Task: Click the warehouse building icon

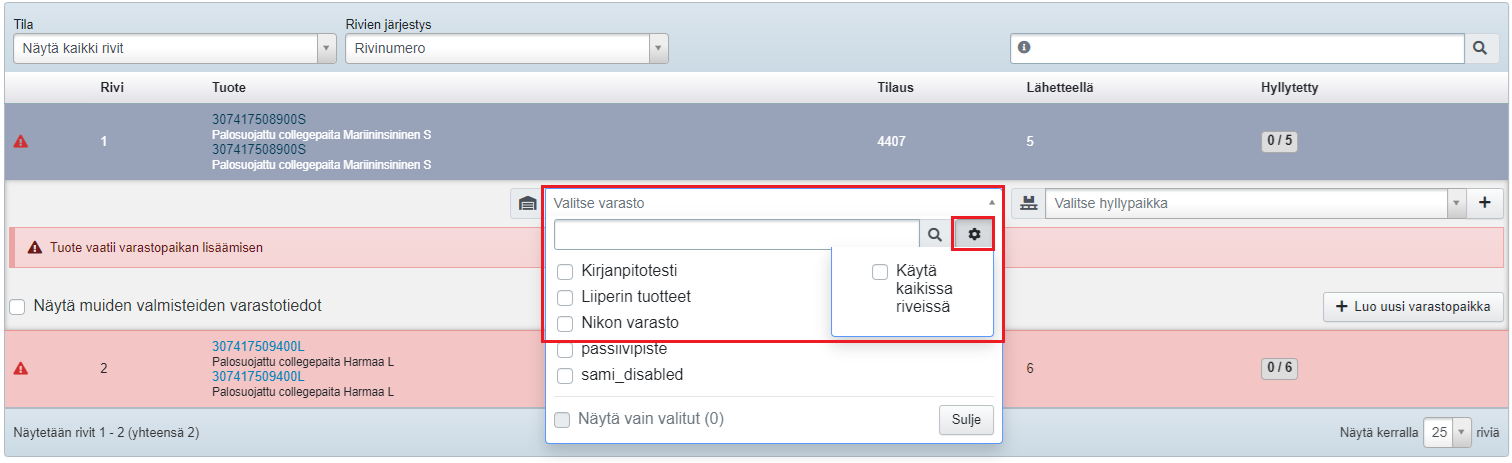Action: pyautogui.click(x=527, y=204)
